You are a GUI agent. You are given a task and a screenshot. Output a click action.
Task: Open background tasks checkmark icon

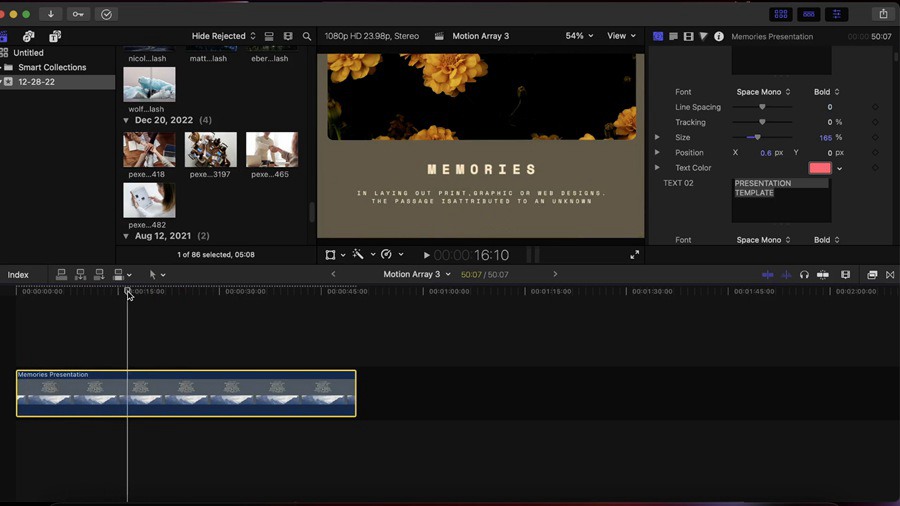tap(106, 14)
